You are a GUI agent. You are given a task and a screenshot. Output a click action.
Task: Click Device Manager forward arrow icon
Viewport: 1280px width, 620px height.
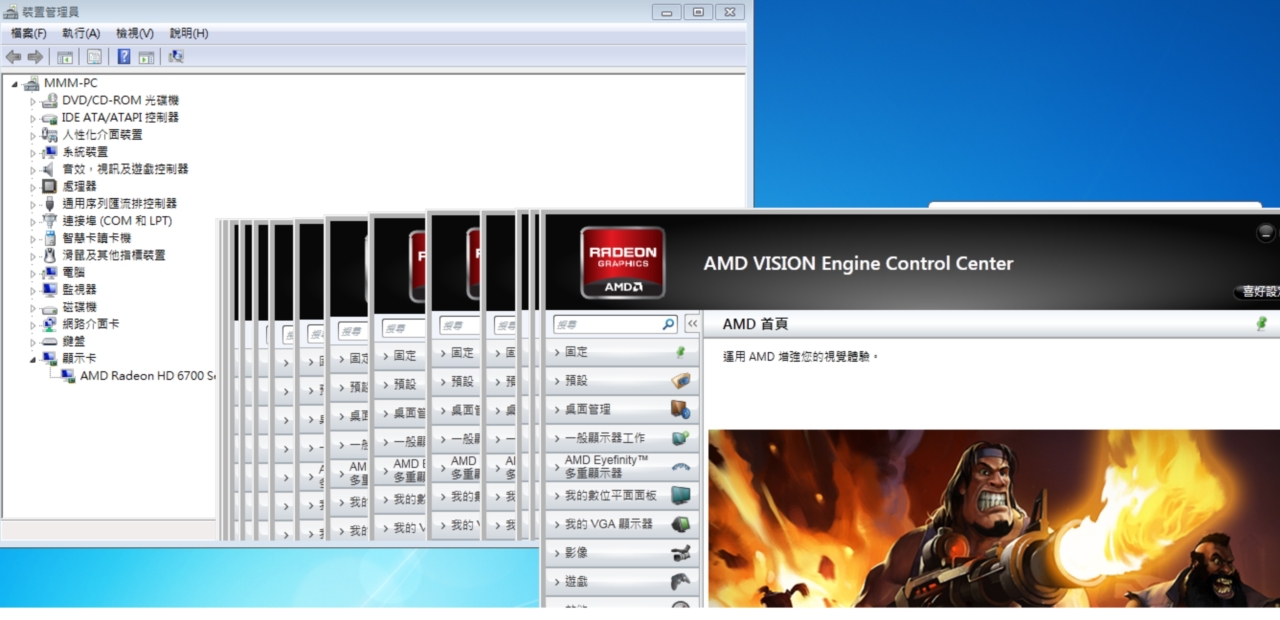pyautogui.click(x=35, y=57)
